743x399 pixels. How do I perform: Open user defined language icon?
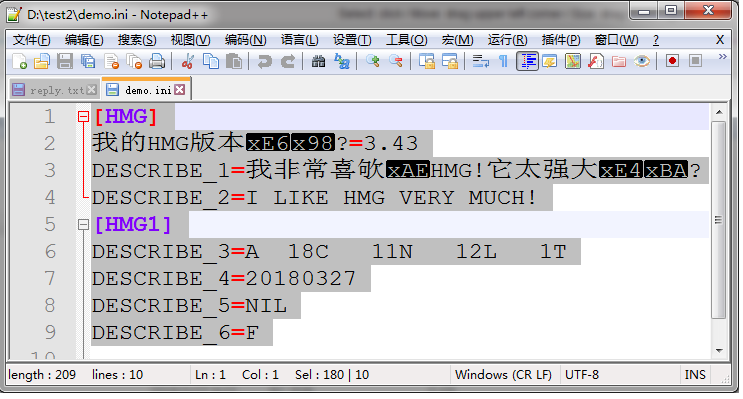(x=550, y=61)
